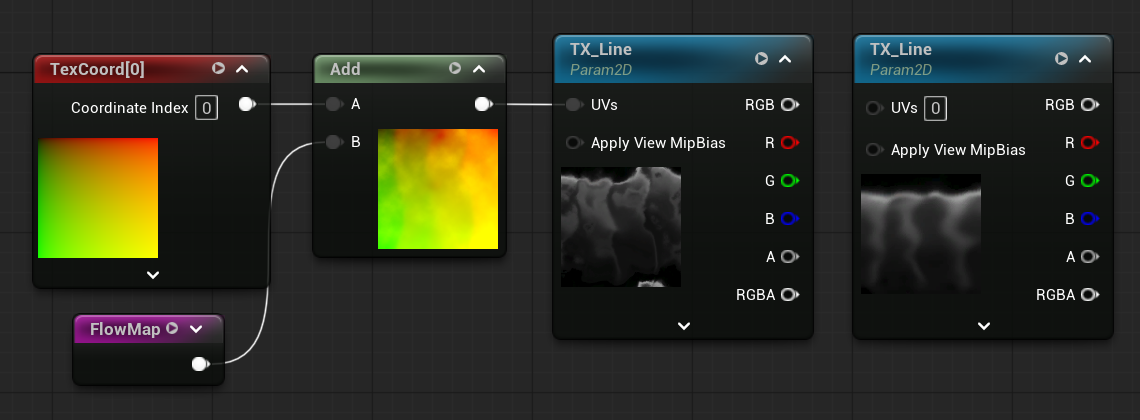Toggle live preview on FlowMap node
Image resolution: width=1140 pixels, height=420 pixels.
[x=172, y=328]
